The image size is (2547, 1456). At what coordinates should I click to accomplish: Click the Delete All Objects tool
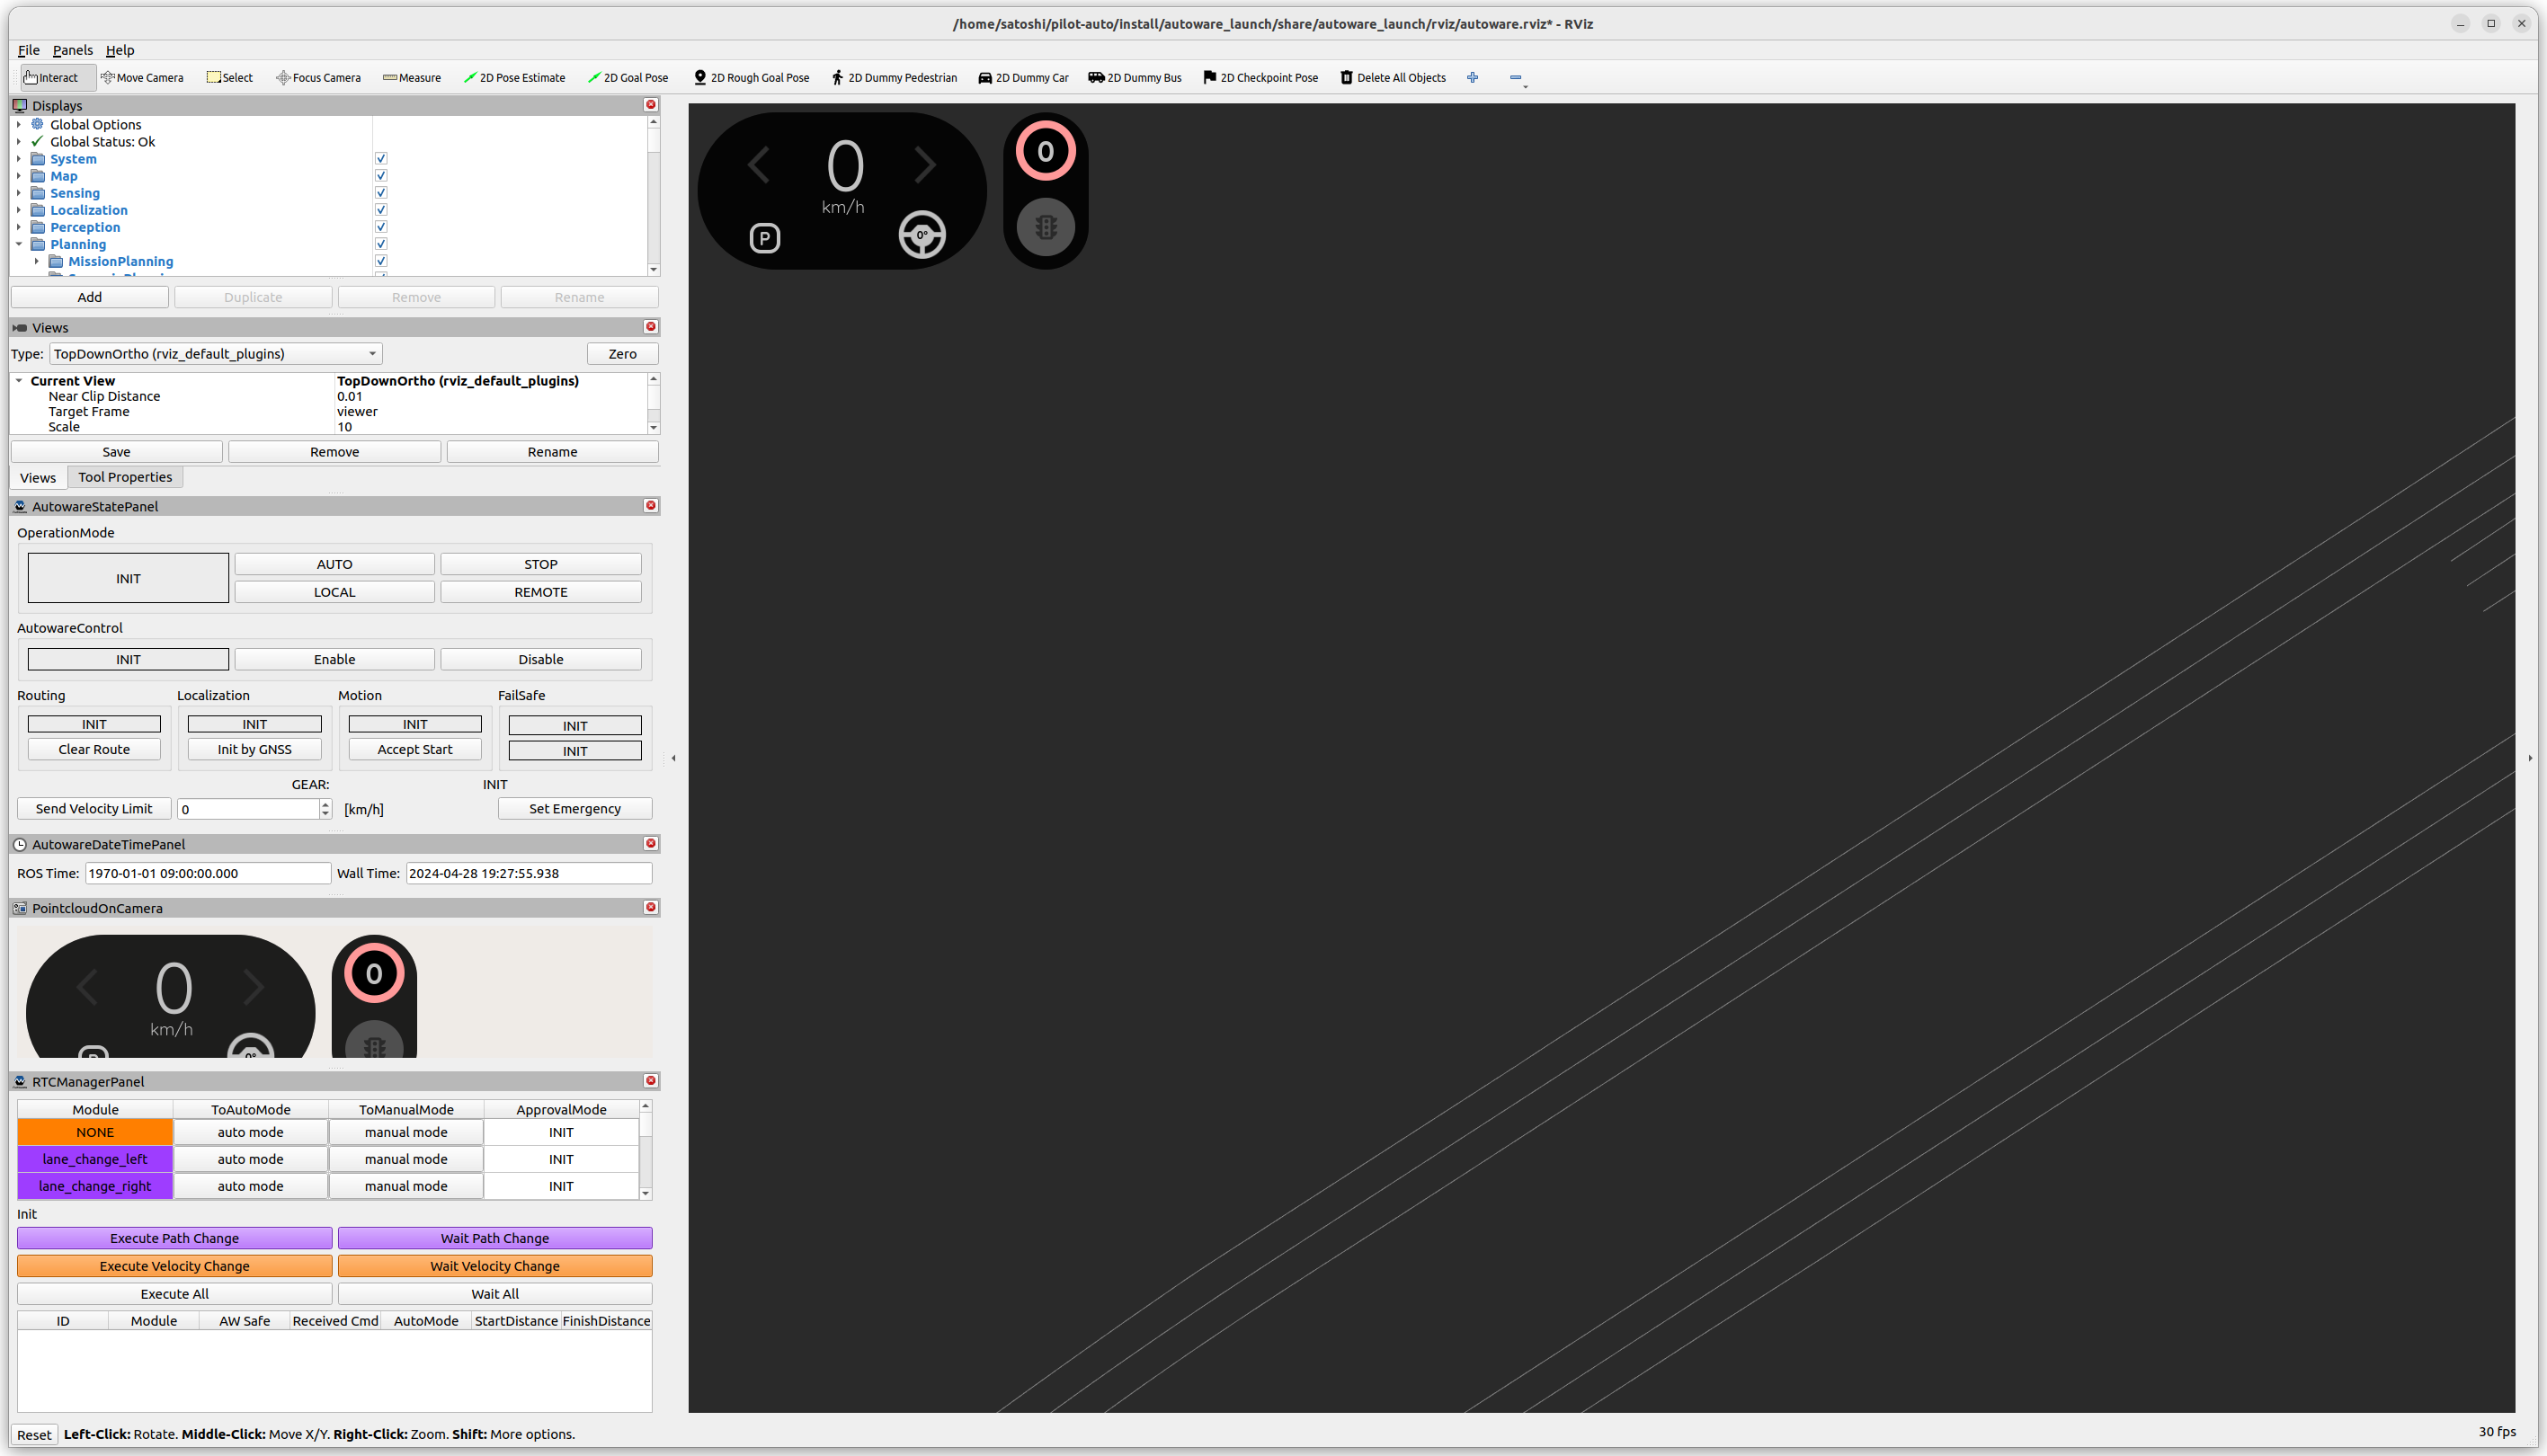click(x=1392, y=77)
